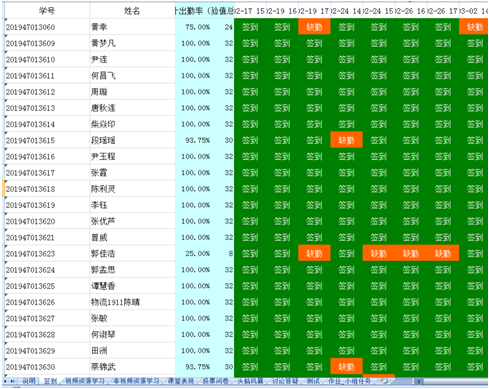
Task: Click the 姓名 column header cell
Action: point(132,11)
